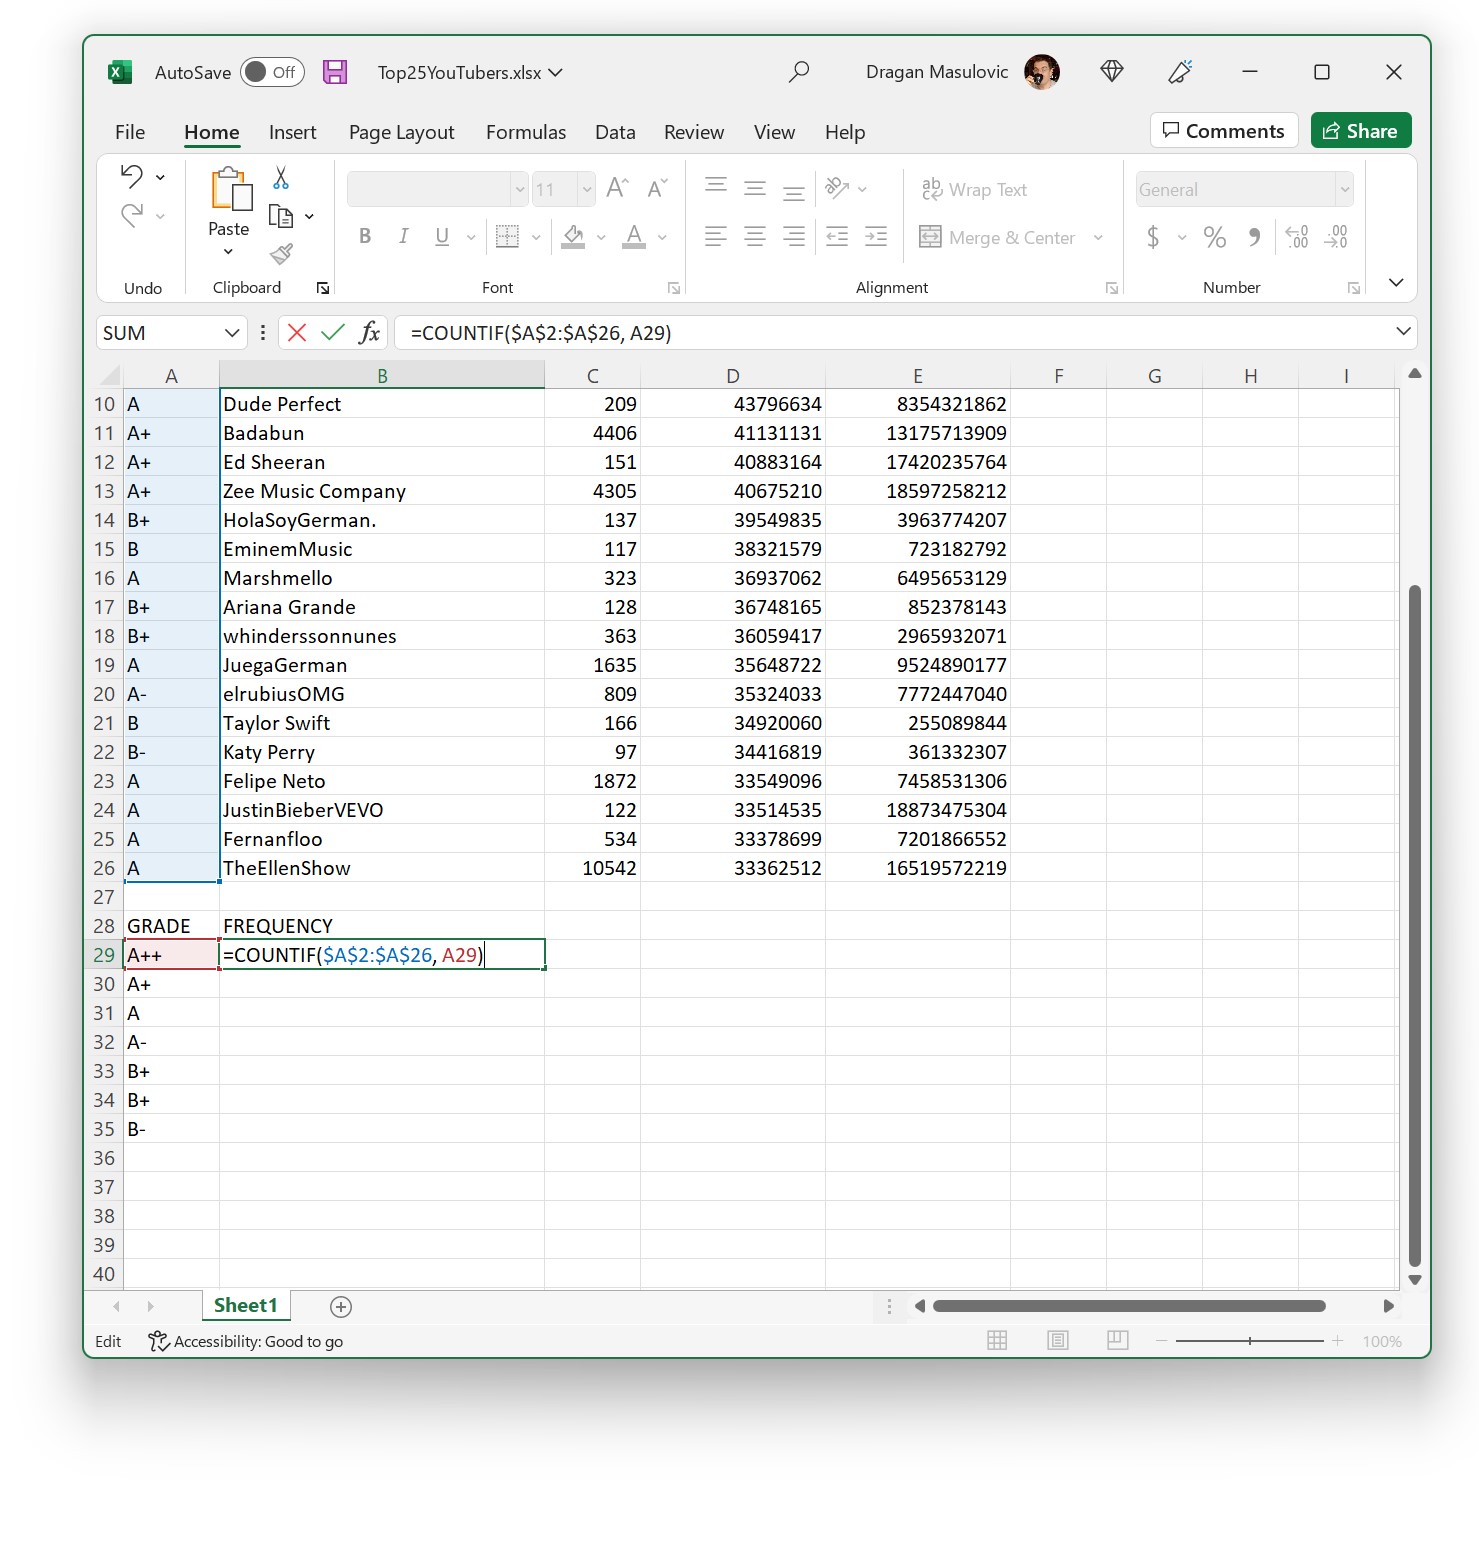
Task: Toggle Wrap Text
Action: (974, 189)
